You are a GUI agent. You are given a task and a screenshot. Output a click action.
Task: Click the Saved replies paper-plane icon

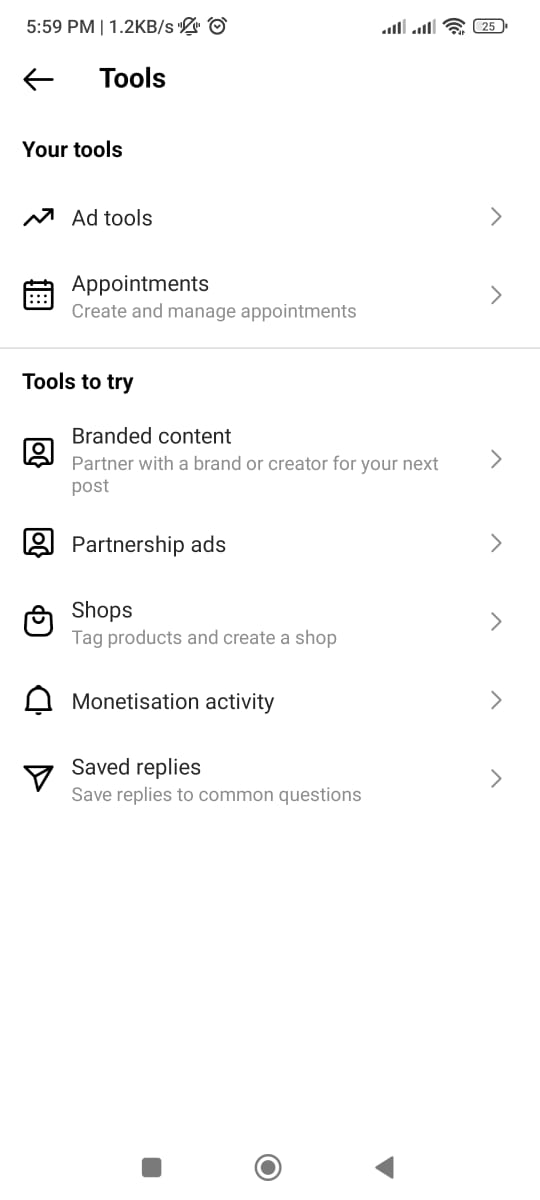click(38, 779)
